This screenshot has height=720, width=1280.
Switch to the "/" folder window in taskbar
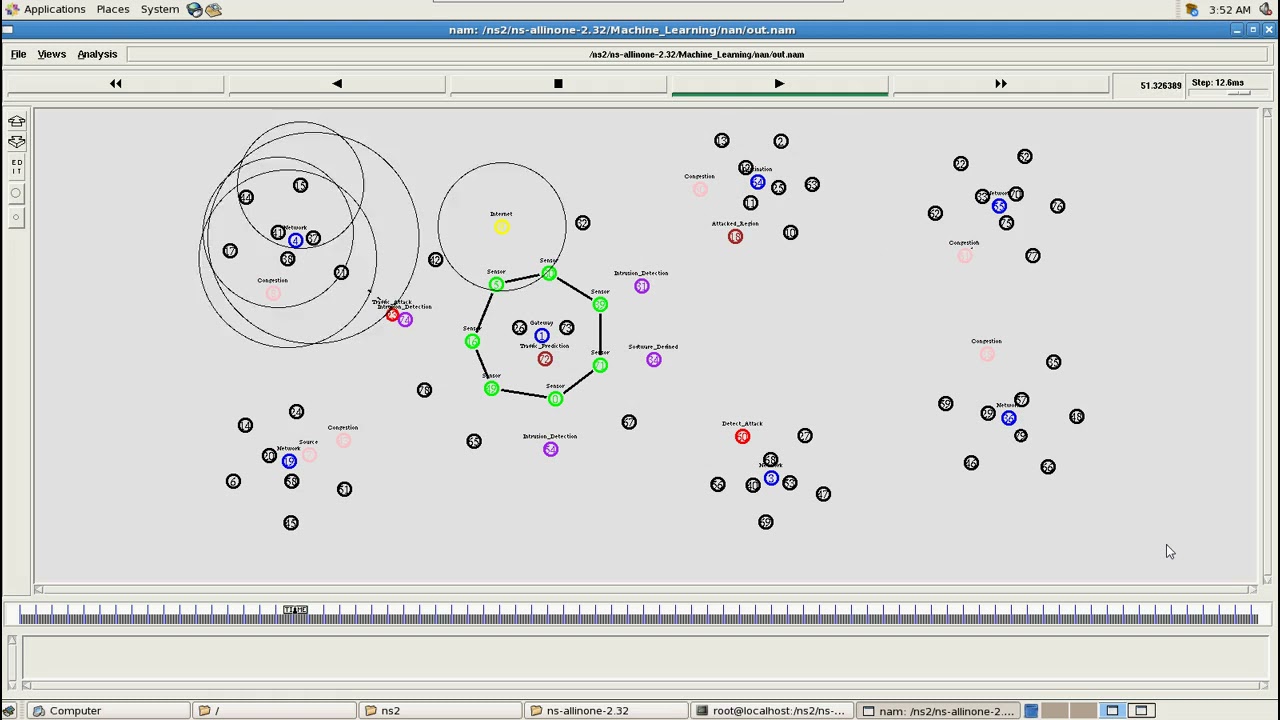[274, 711]
